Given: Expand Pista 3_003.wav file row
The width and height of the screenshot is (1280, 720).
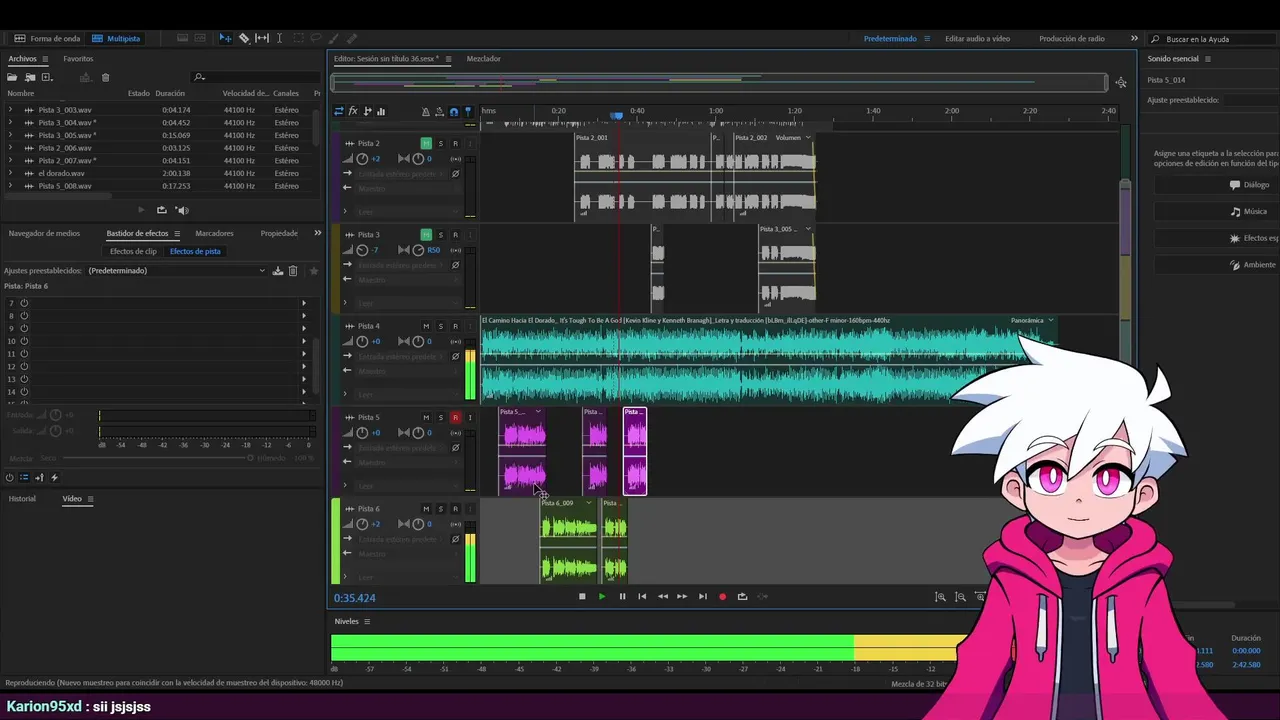Looking at the screenshot, I should [x=10, y=110].
